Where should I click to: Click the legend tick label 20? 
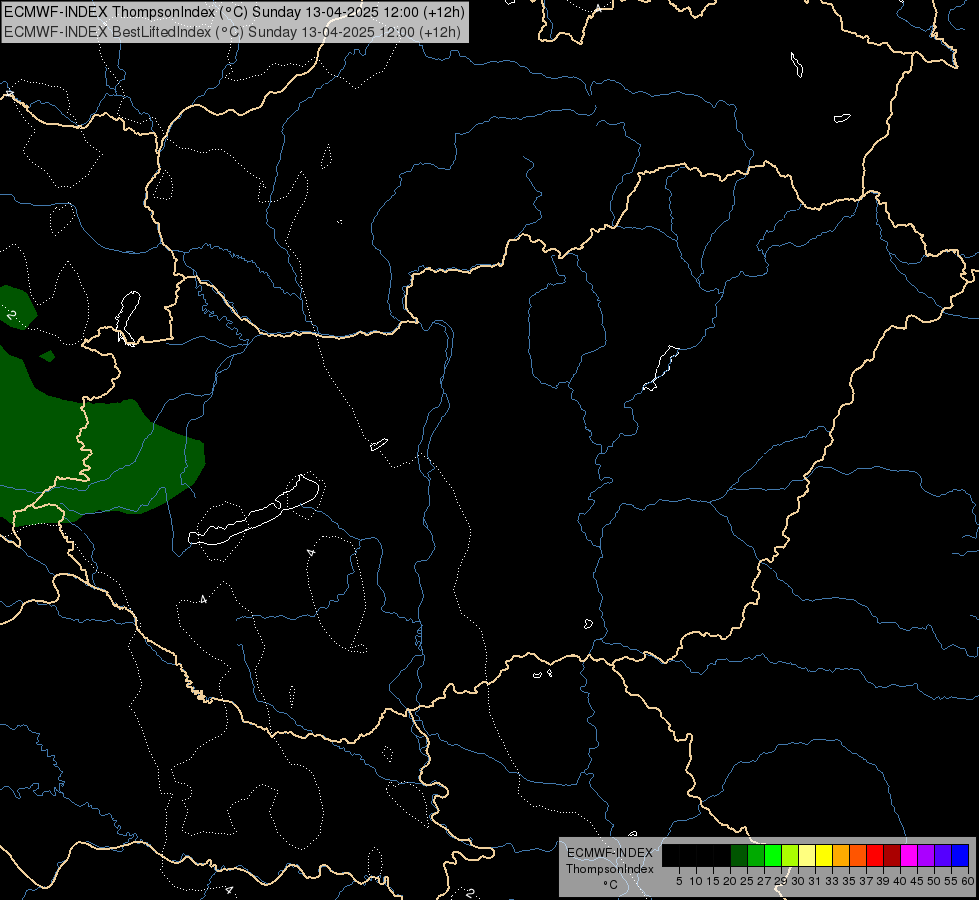click(x=731, y=881)
